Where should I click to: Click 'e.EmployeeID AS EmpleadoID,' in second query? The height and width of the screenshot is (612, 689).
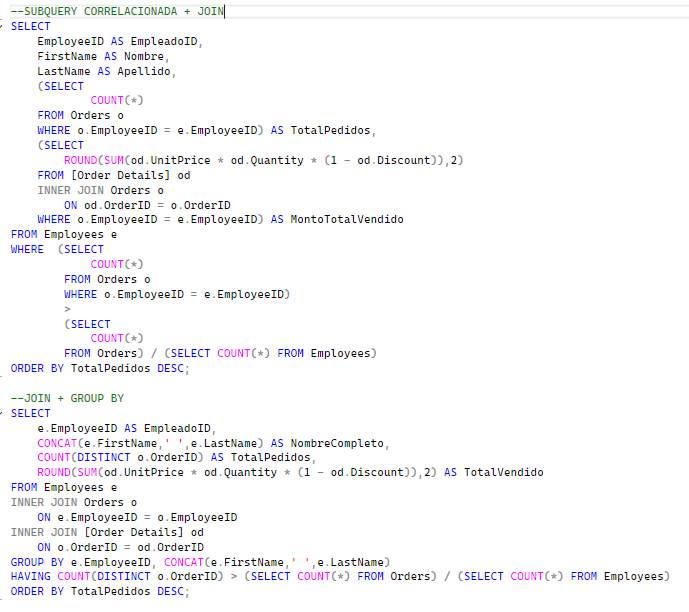click(x=127, y=428)
